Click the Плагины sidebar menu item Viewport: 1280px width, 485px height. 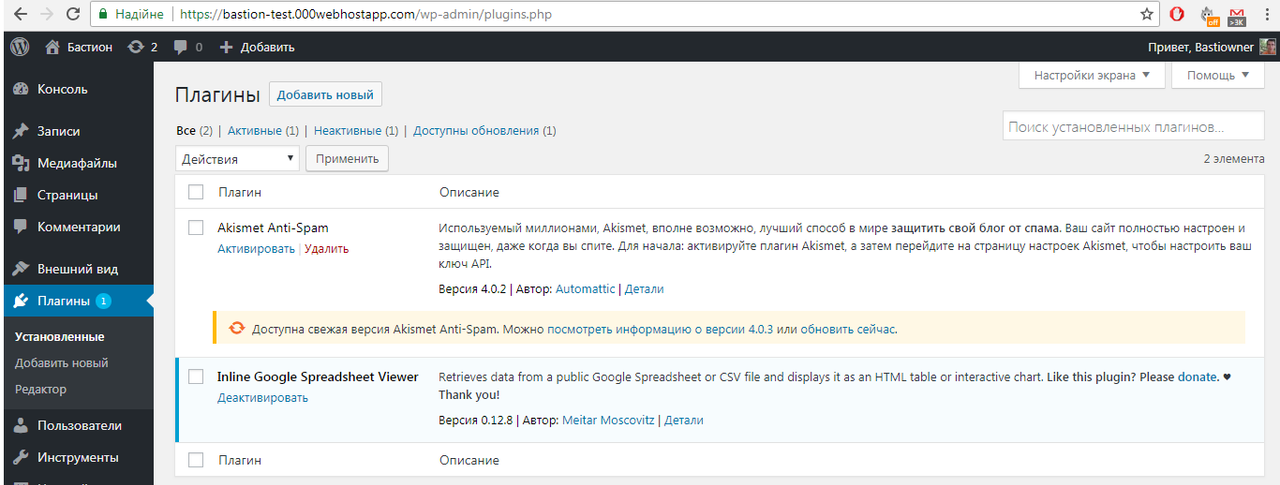[64, 301]
